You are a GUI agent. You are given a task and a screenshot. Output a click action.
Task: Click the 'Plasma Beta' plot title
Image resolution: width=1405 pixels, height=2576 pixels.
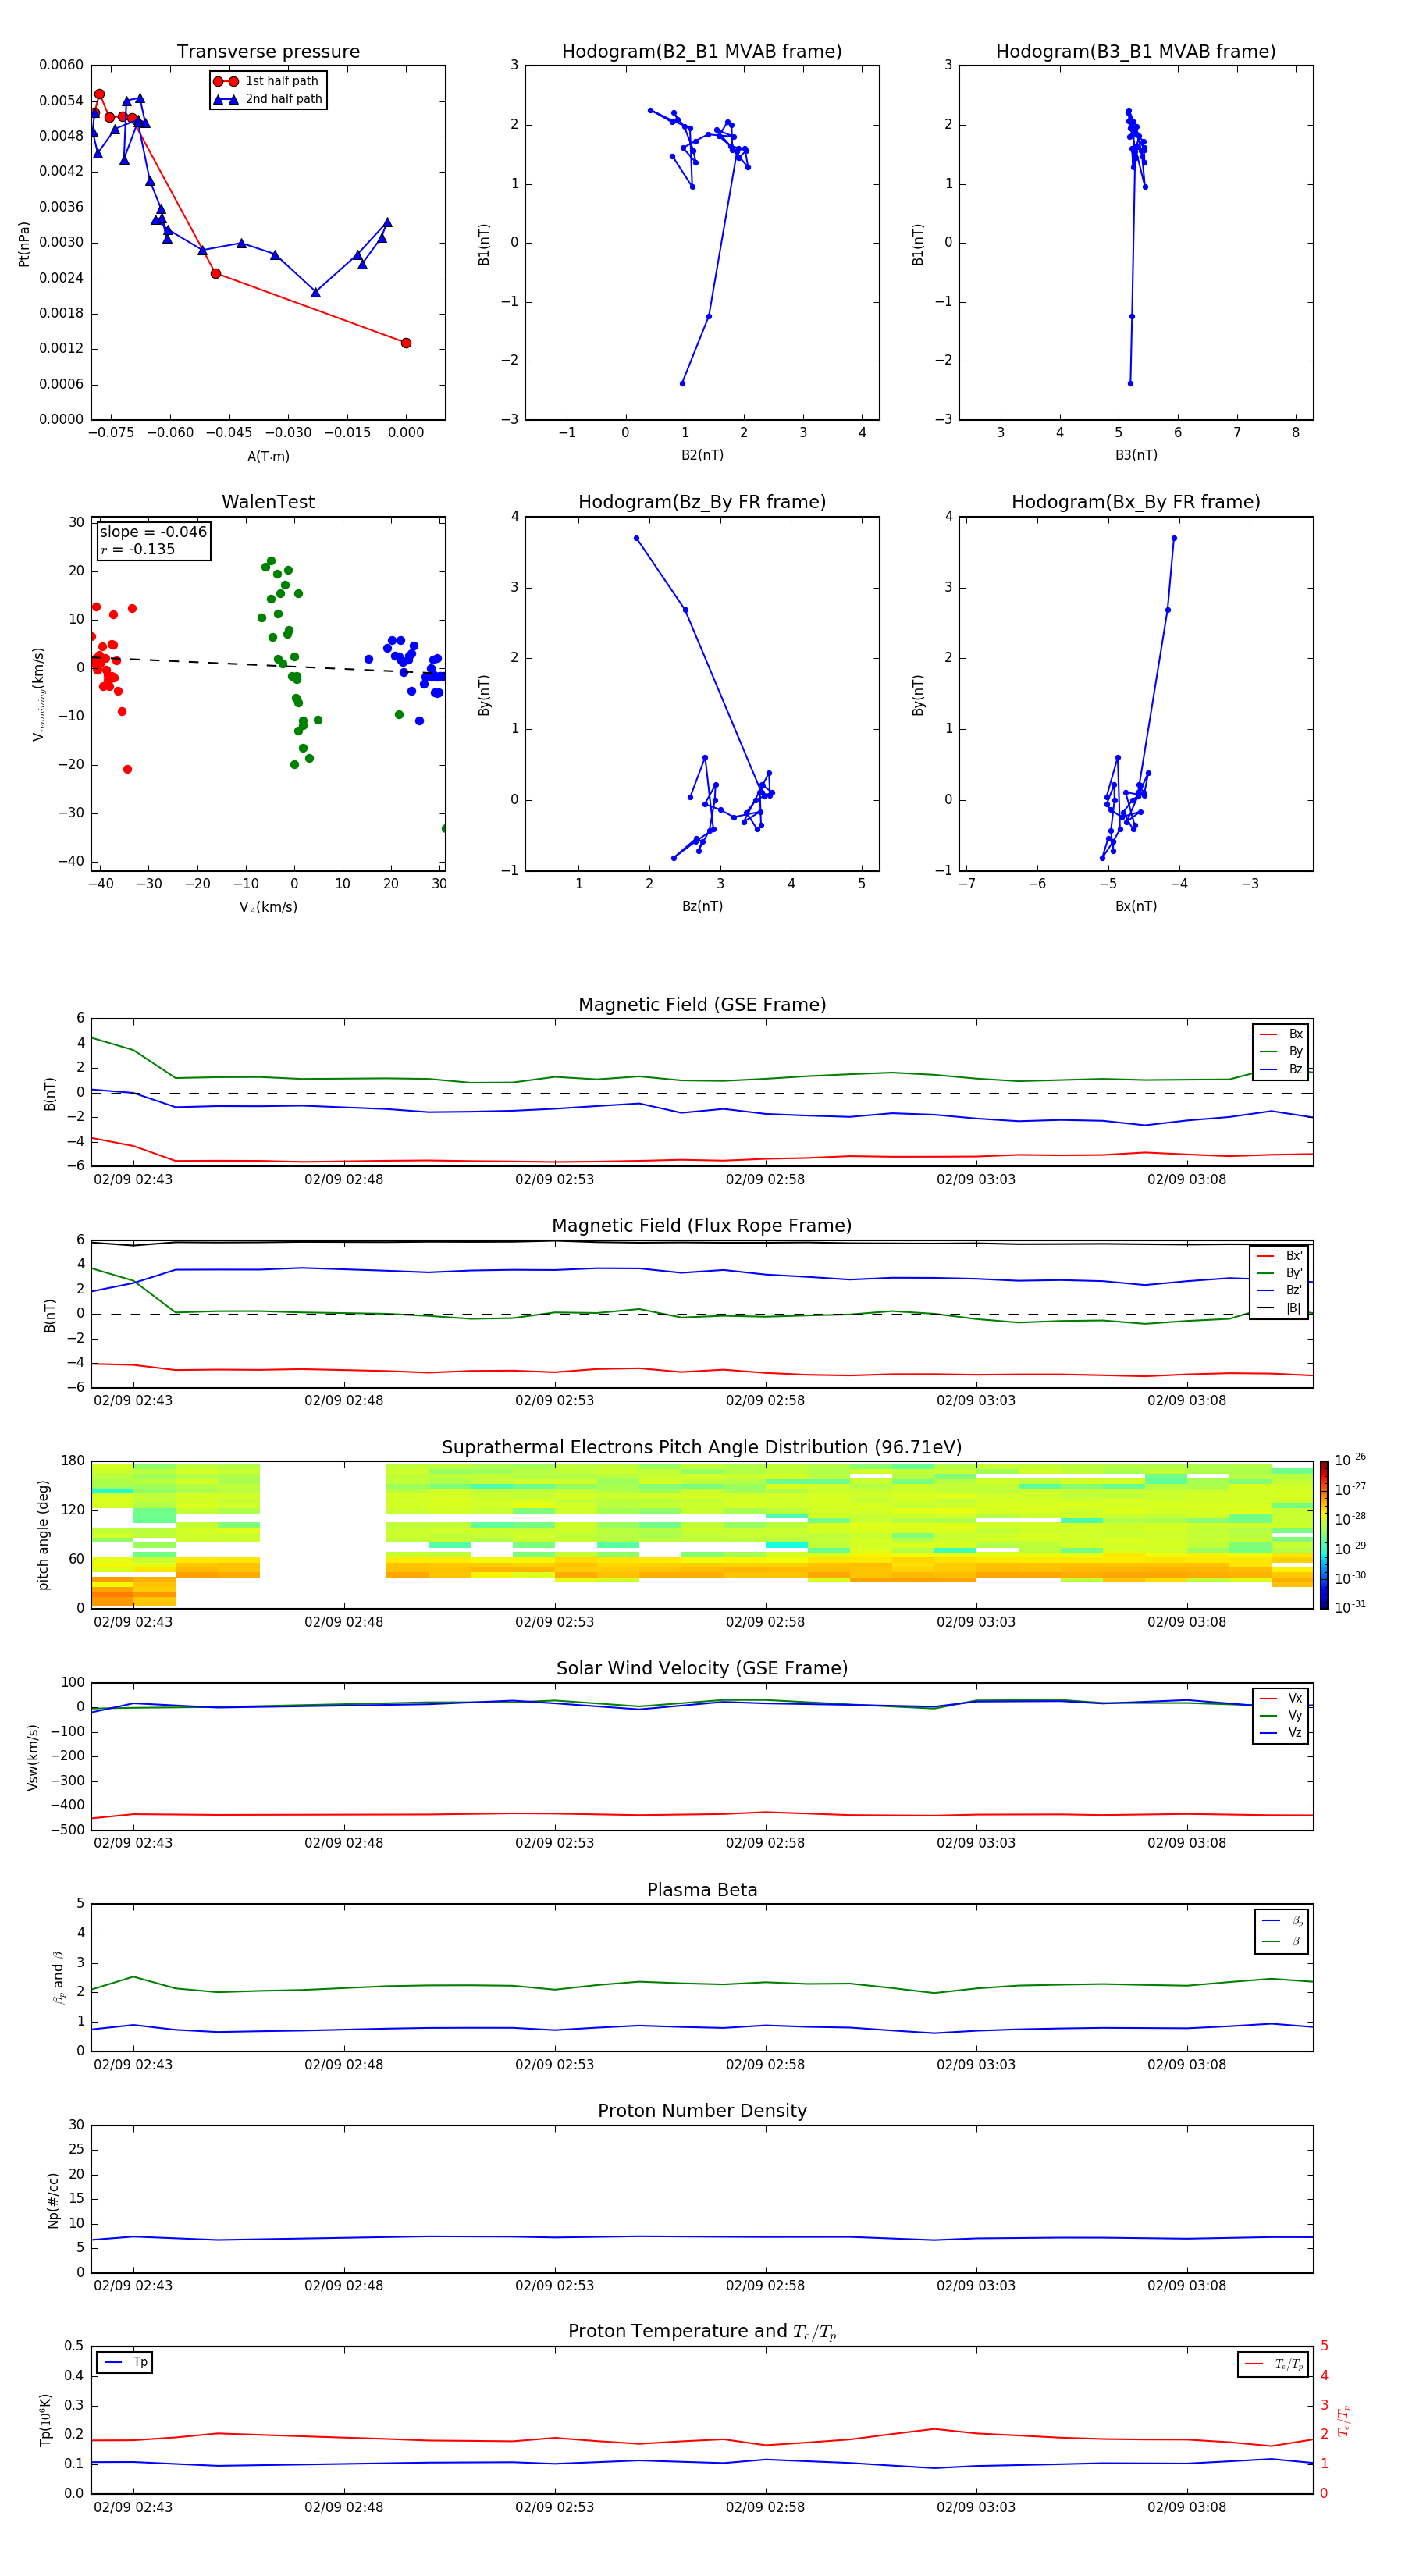[702, 1891]
